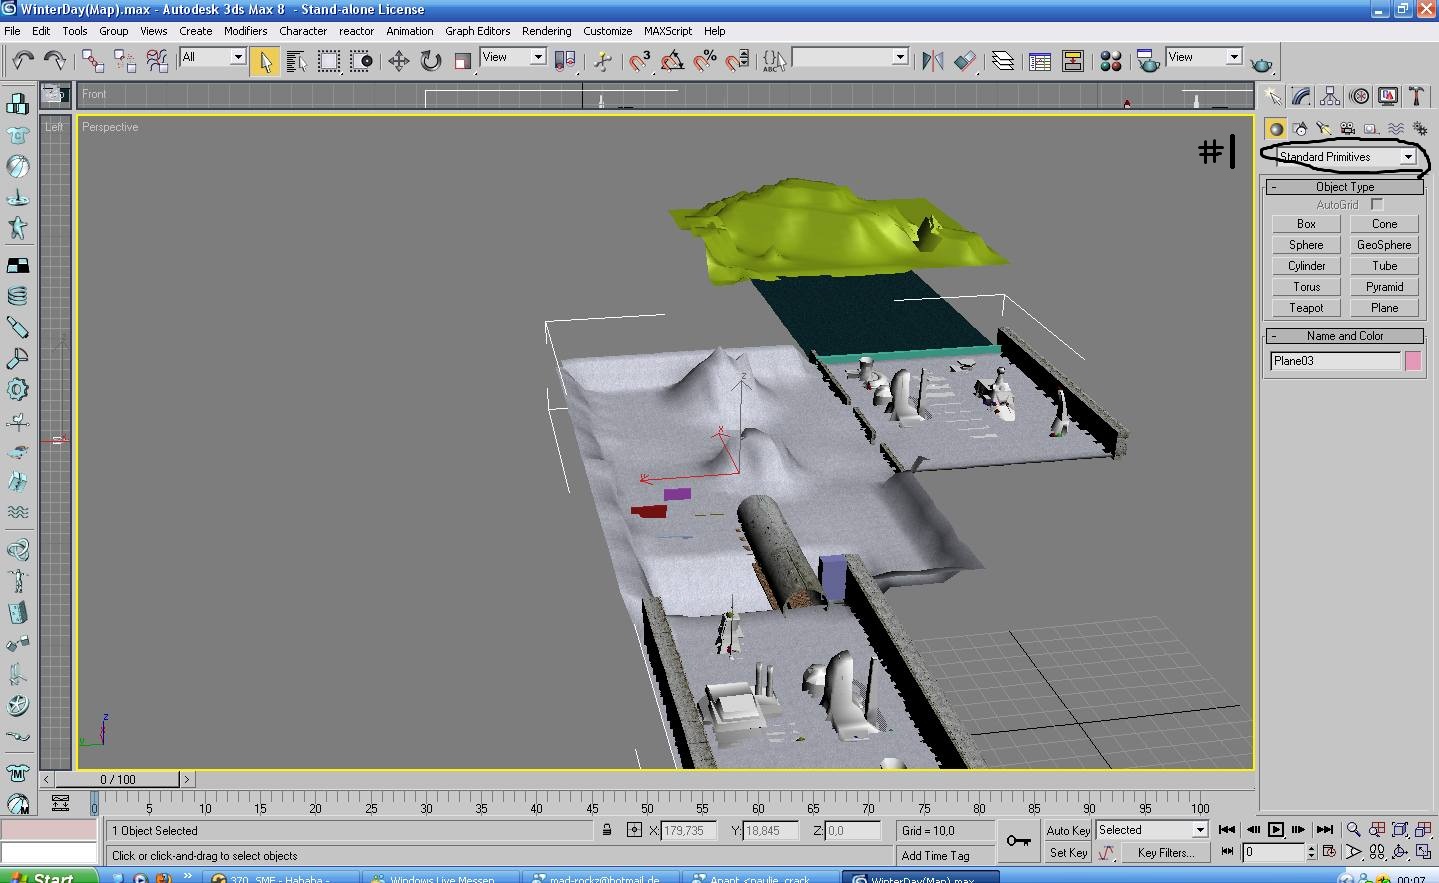Viewport: 1439px width, 883px height.
Task: Collapse the Object Type rollout
Action: click(1345, 187)
